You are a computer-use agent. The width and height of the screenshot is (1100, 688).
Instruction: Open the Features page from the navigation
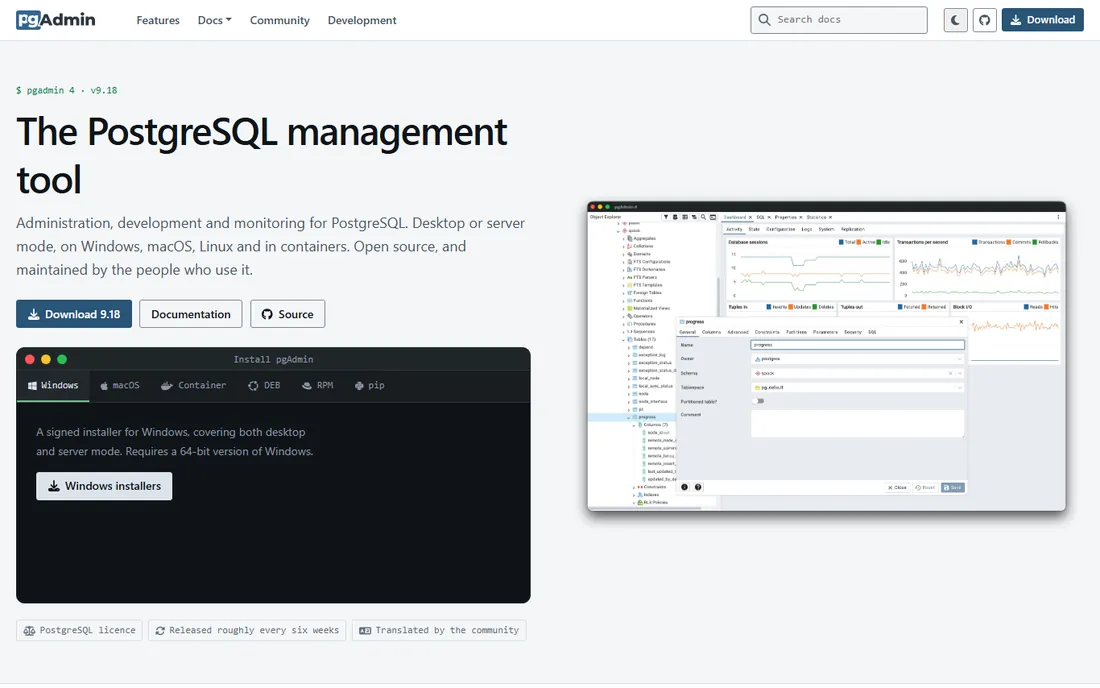pos(158,20)
